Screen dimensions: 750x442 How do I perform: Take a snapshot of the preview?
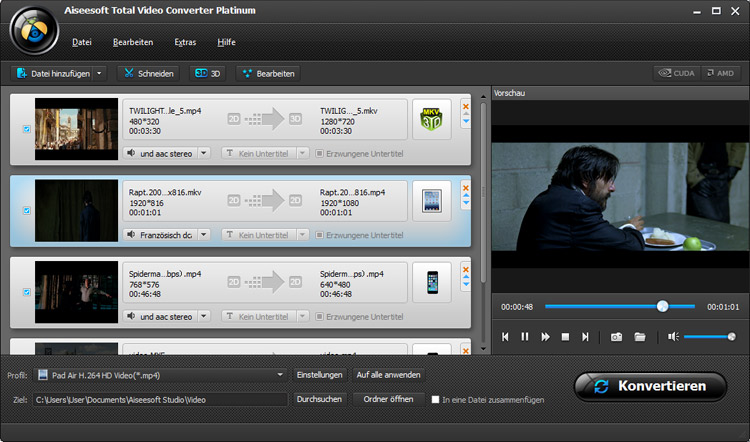pos(616,337)
